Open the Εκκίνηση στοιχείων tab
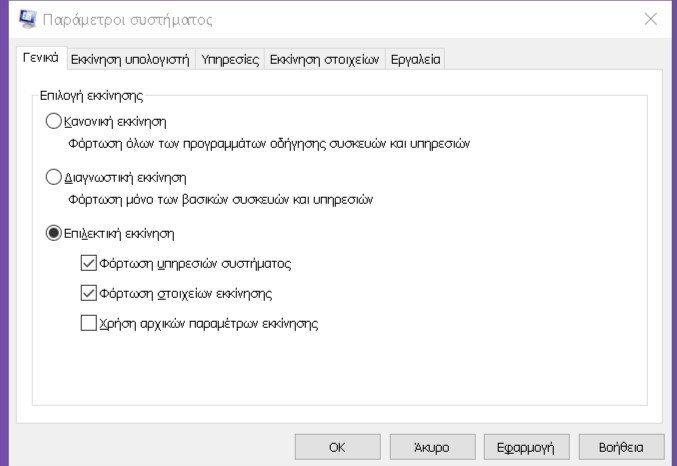Image resolution: width=677 pixels, height=466 pixels. tap(325, 59)
